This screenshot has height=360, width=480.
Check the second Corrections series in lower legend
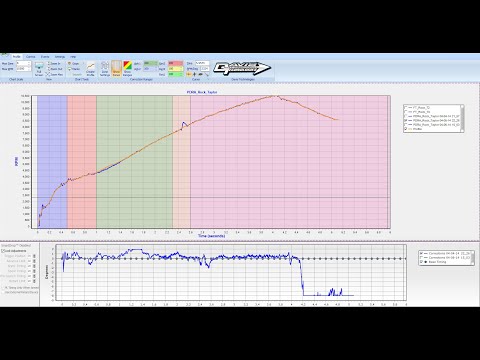[422, 258]
